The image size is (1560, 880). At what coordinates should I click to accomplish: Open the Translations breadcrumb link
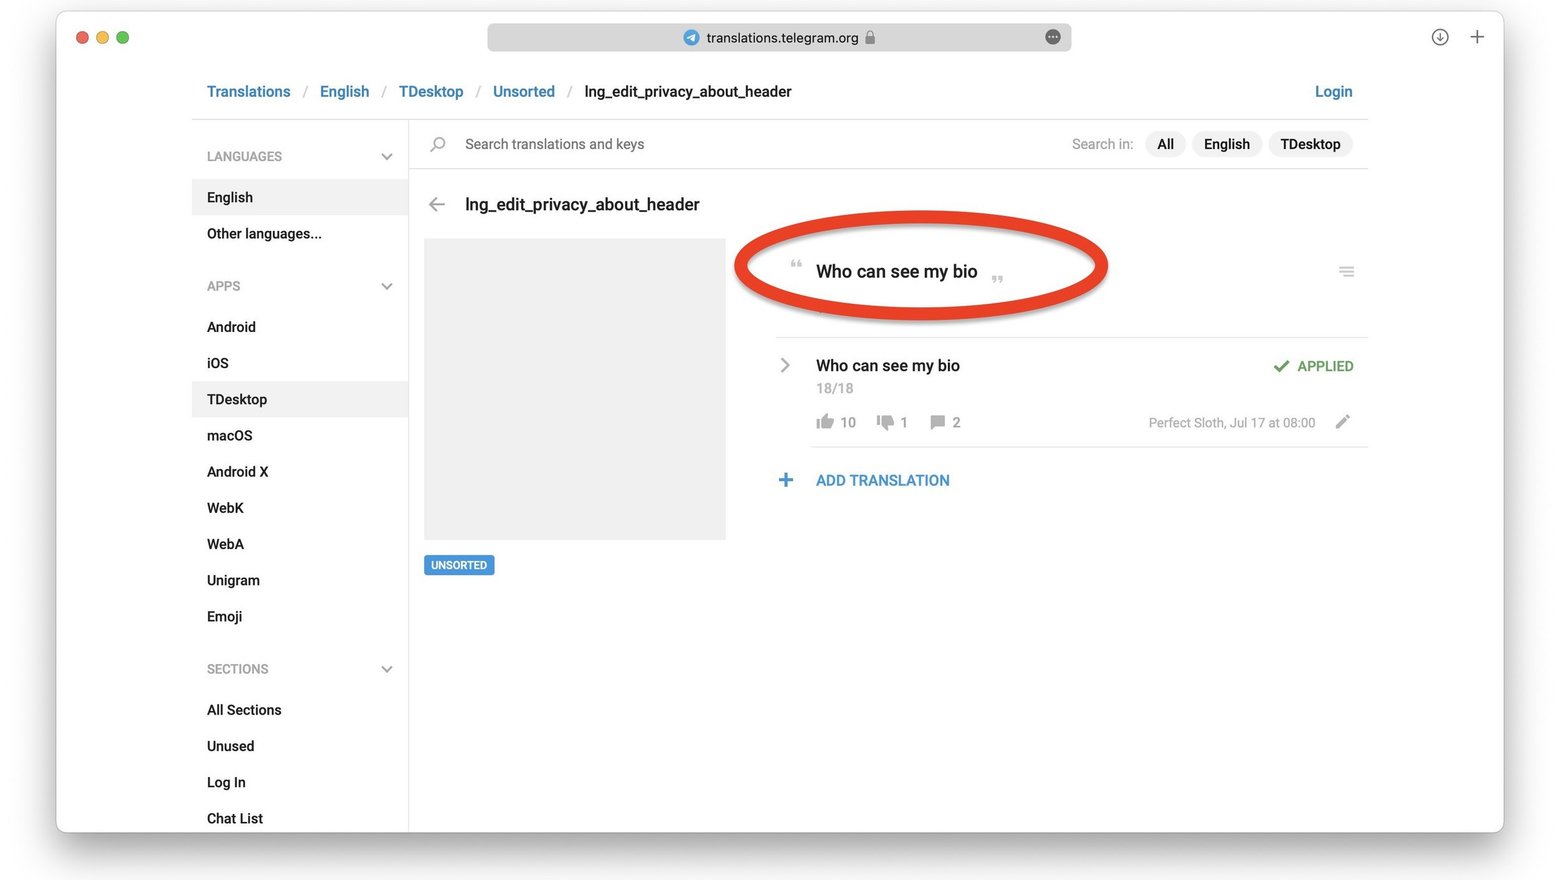tap(249, 91)
